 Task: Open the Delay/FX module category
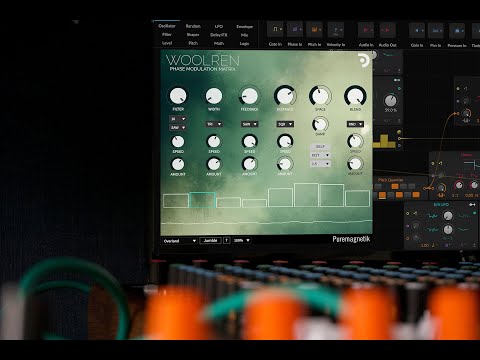coord(219,35)
